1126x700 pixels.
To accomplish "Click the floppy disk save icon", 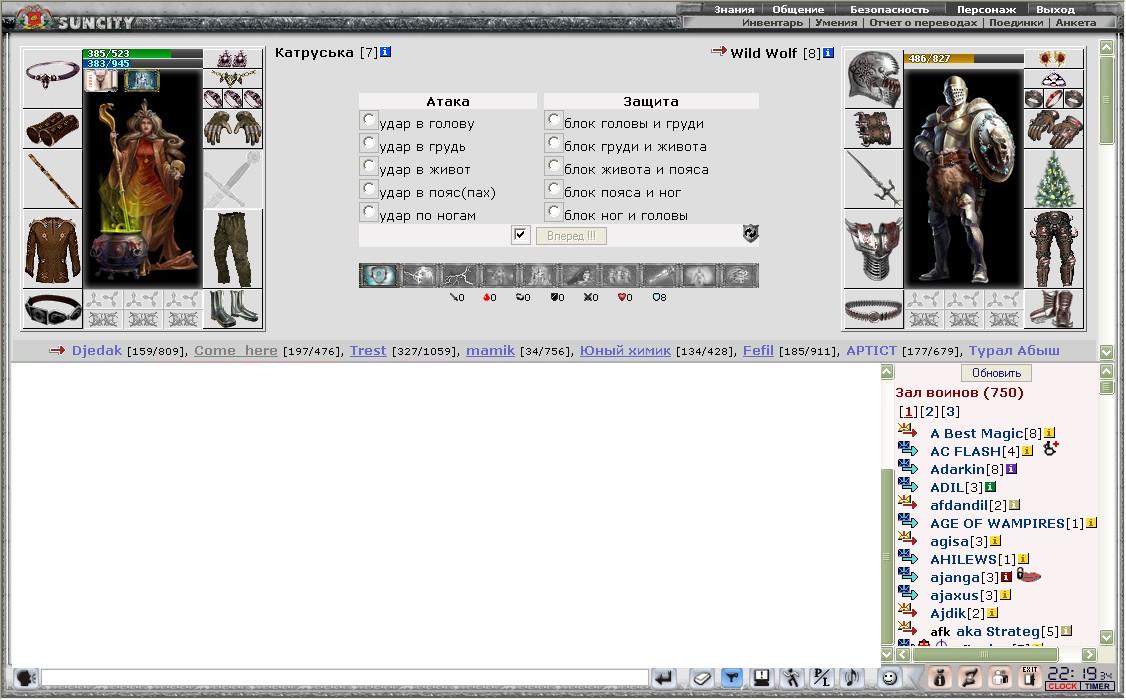I will 761,677.
